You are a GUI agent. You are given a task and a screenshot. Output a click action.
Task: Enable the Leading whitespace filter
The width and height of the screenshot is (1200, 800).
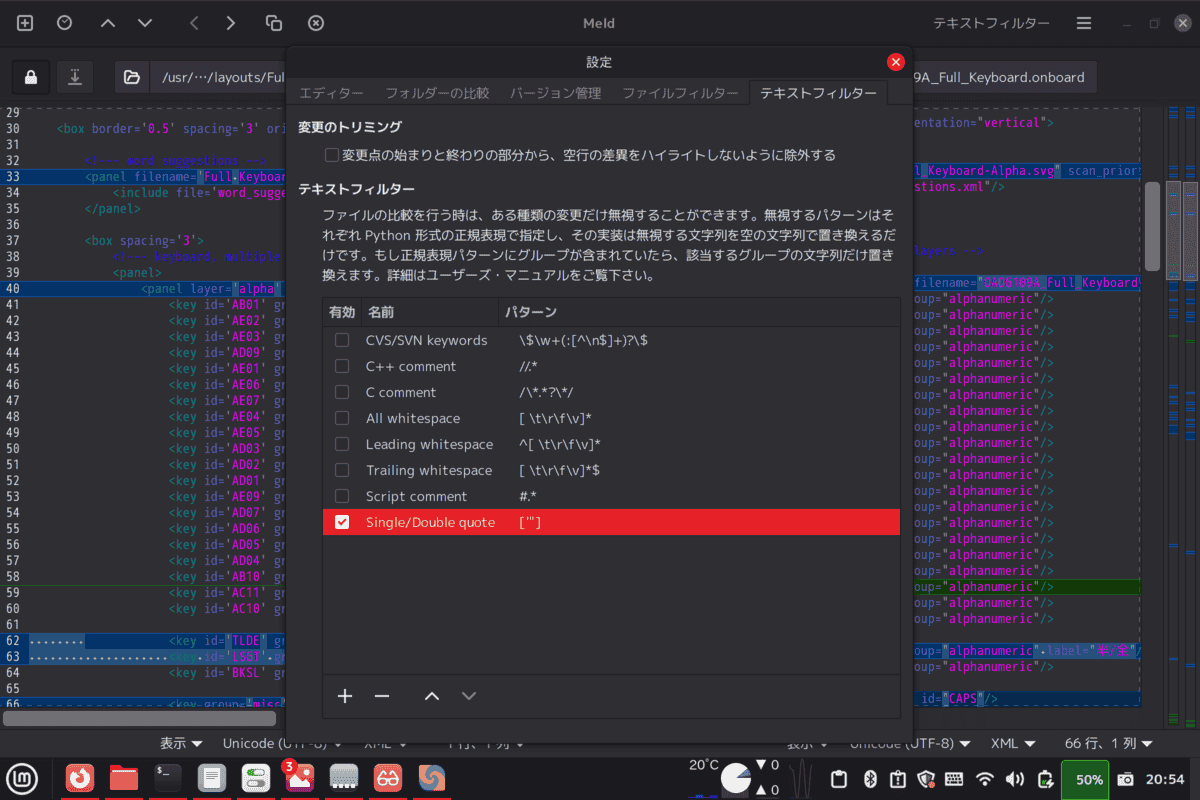point(342,444)
